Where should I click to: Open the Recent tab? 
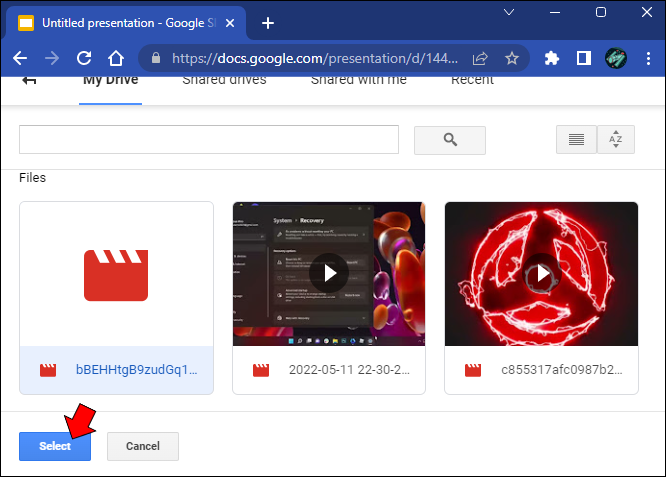tap(472, 81)
